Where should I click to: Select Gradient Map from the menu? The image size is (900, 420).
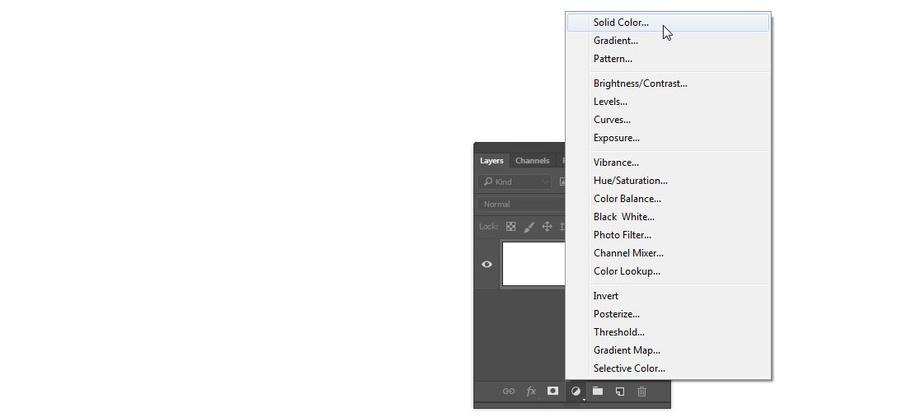click(626, 350)
